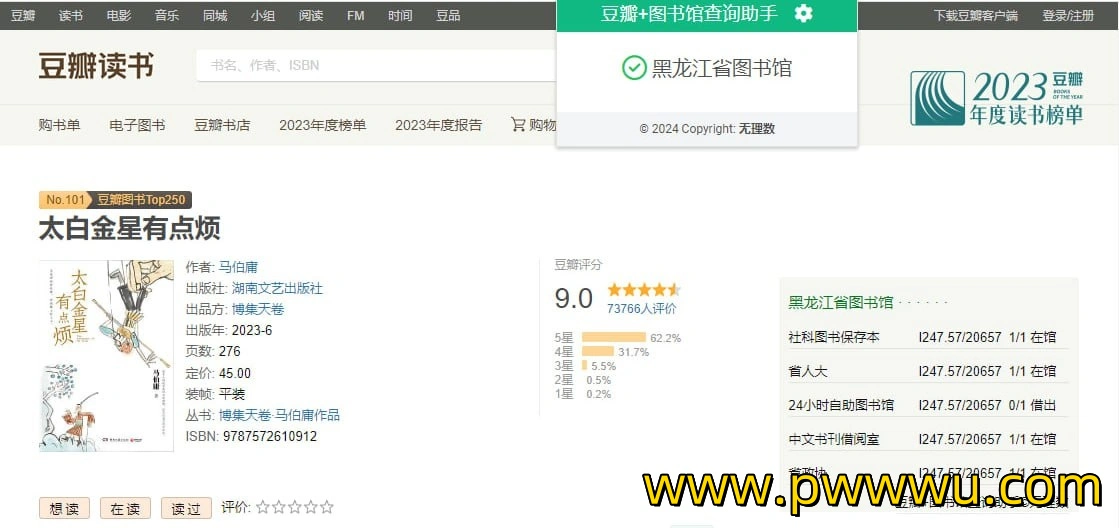The height and width of the screenshot is (528, 1119).
Task: Focus the 书名、作者、ISBN search box
Action: point(376,66)
